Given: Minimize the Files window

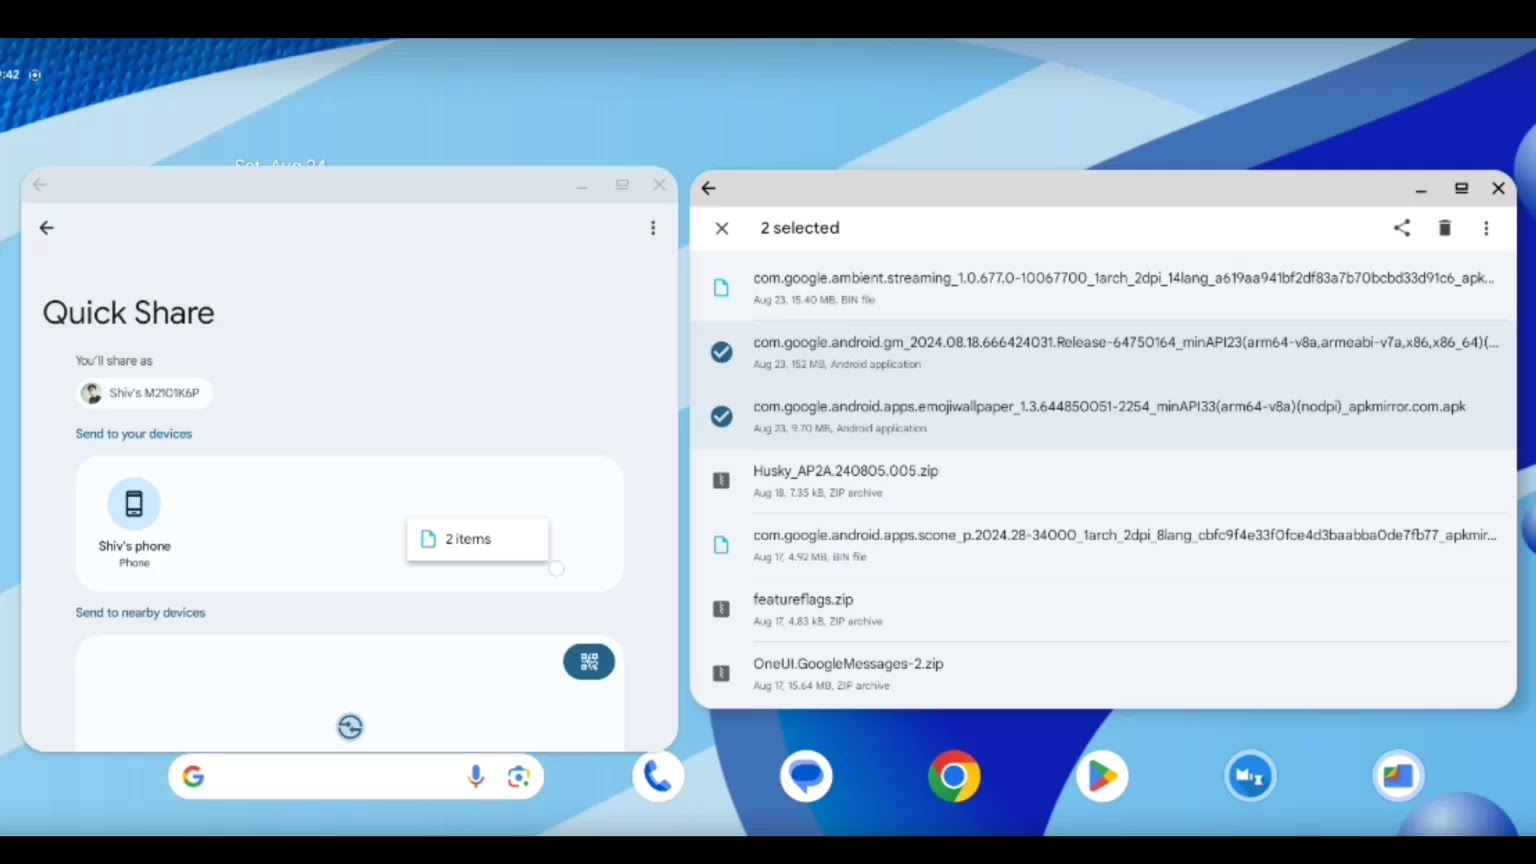Looking at the screenshot, I should tap(1421, 189).
